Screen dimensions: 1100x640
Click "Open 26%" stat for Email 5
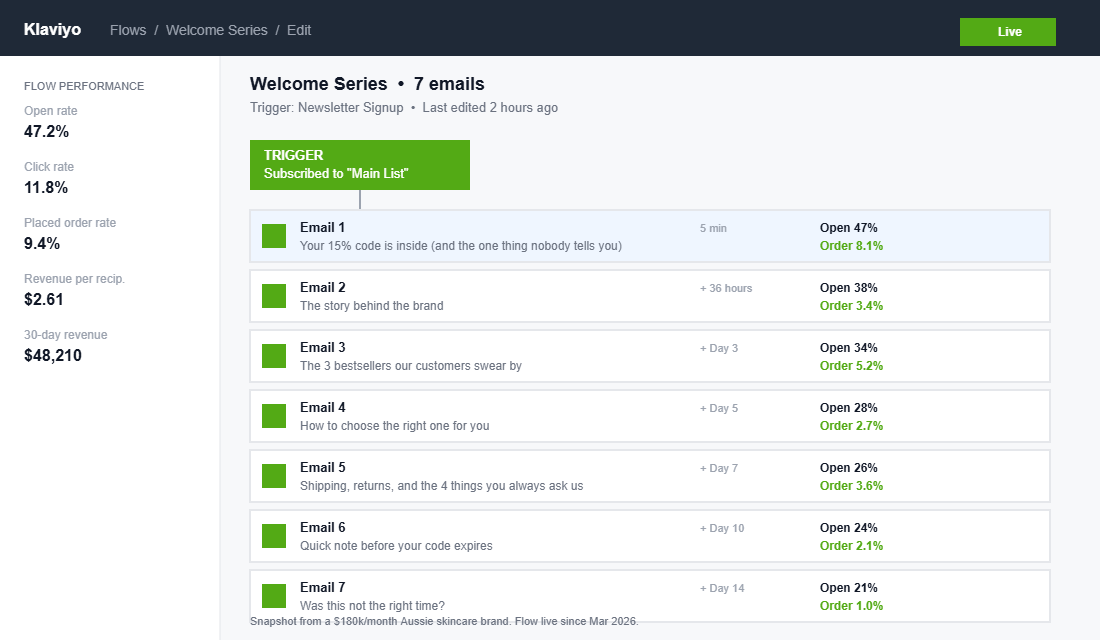coord(849,467)
